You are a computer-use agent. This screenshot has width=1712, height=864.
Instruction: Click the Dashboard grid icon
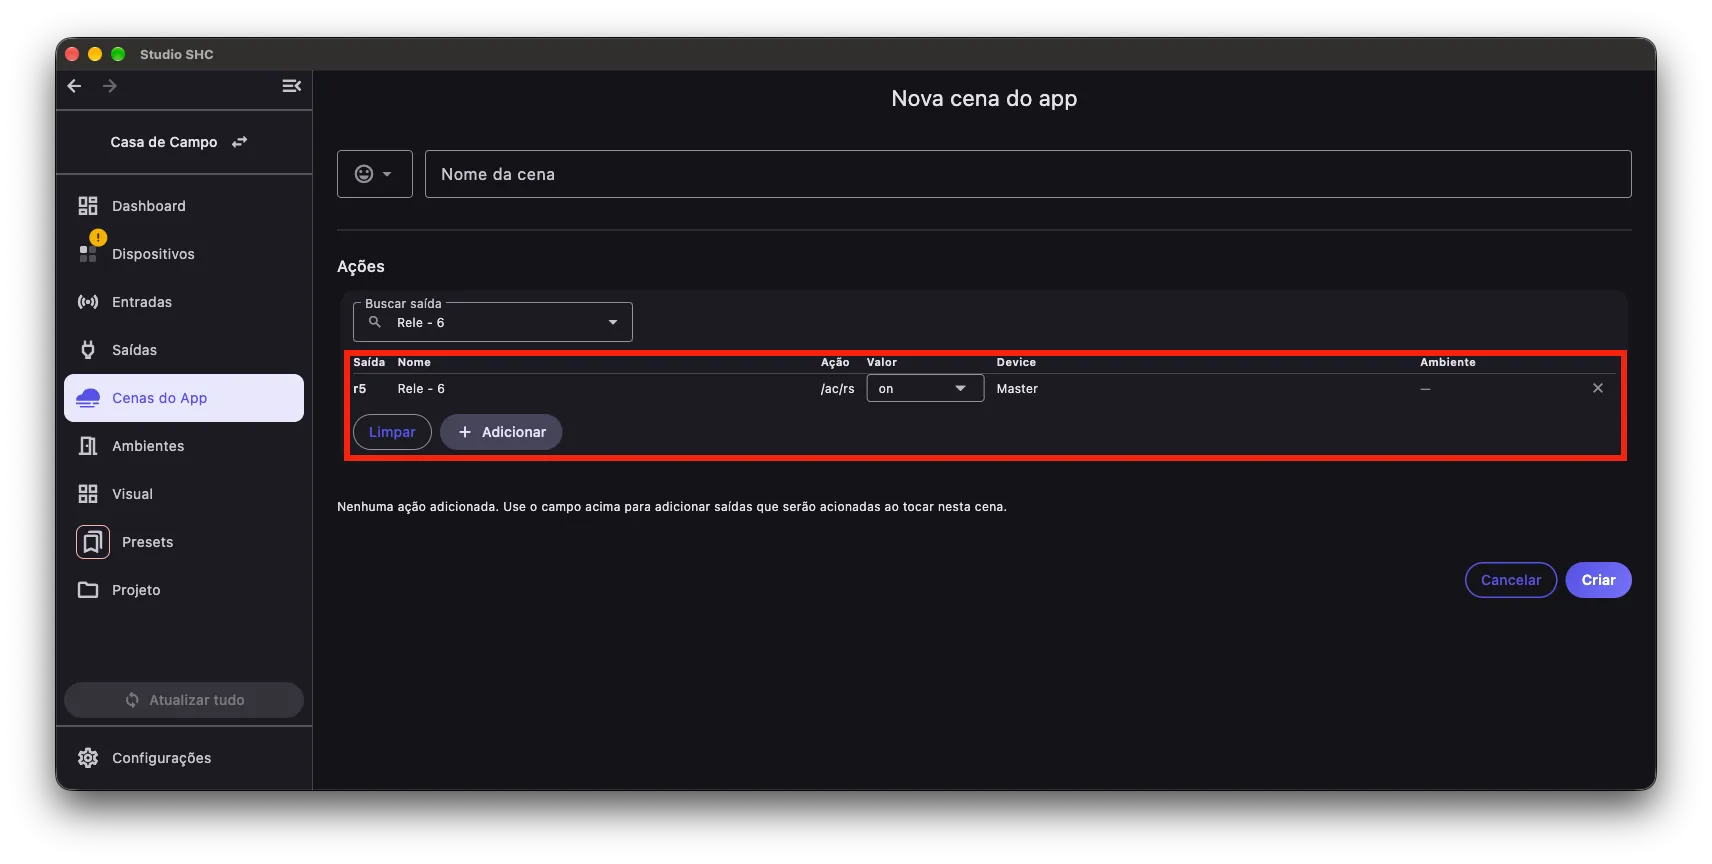88,206
